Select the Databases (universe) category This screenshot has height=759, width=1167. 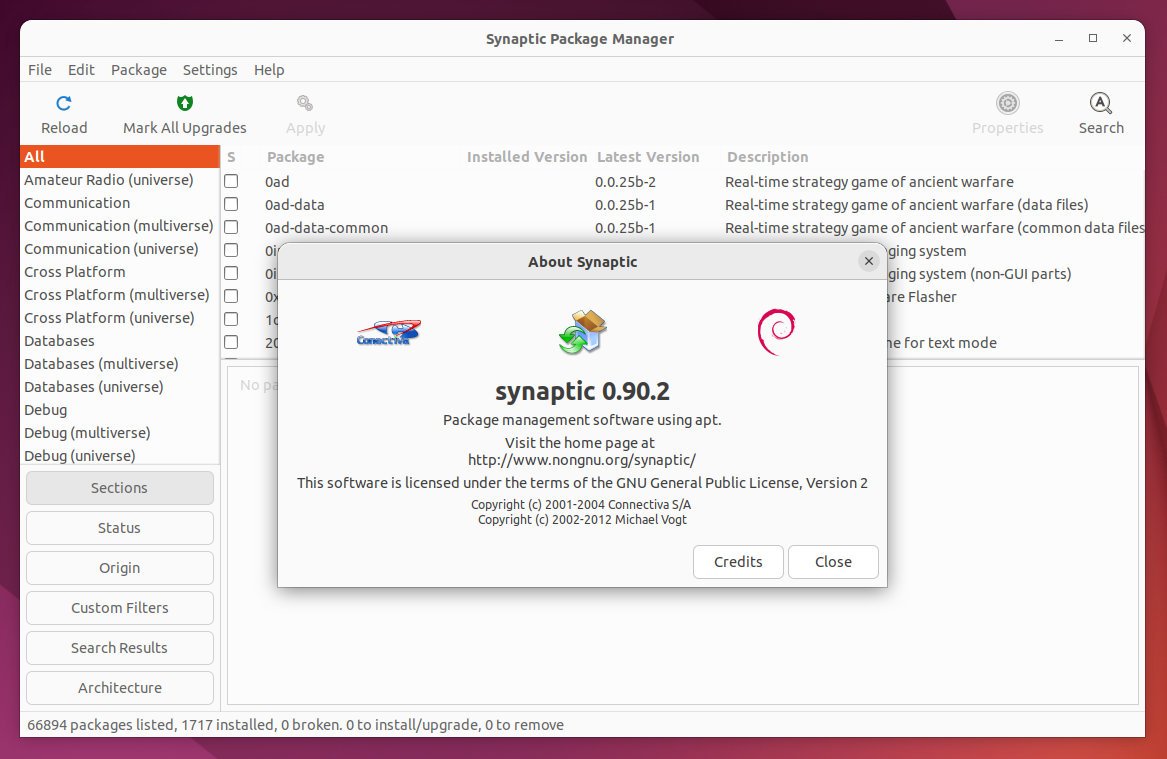coord(93,386)
